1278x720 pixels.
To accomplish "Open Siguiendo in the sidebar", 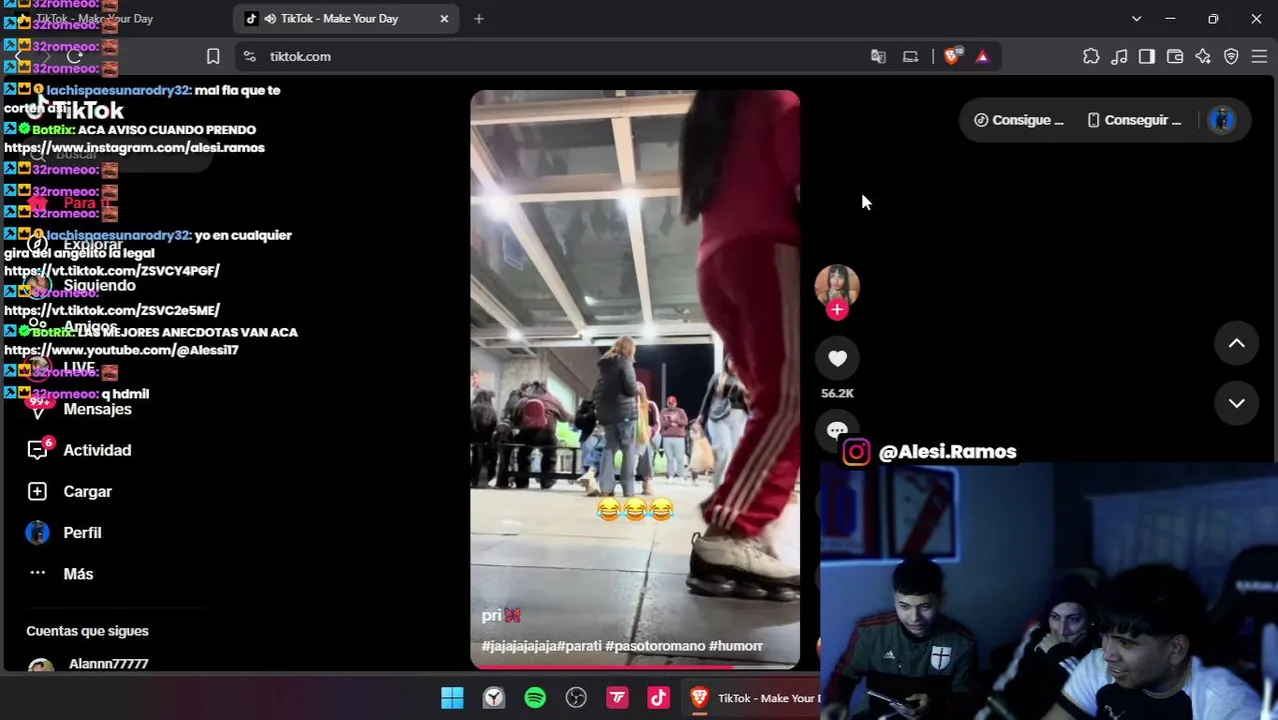I will pos(99,286).
